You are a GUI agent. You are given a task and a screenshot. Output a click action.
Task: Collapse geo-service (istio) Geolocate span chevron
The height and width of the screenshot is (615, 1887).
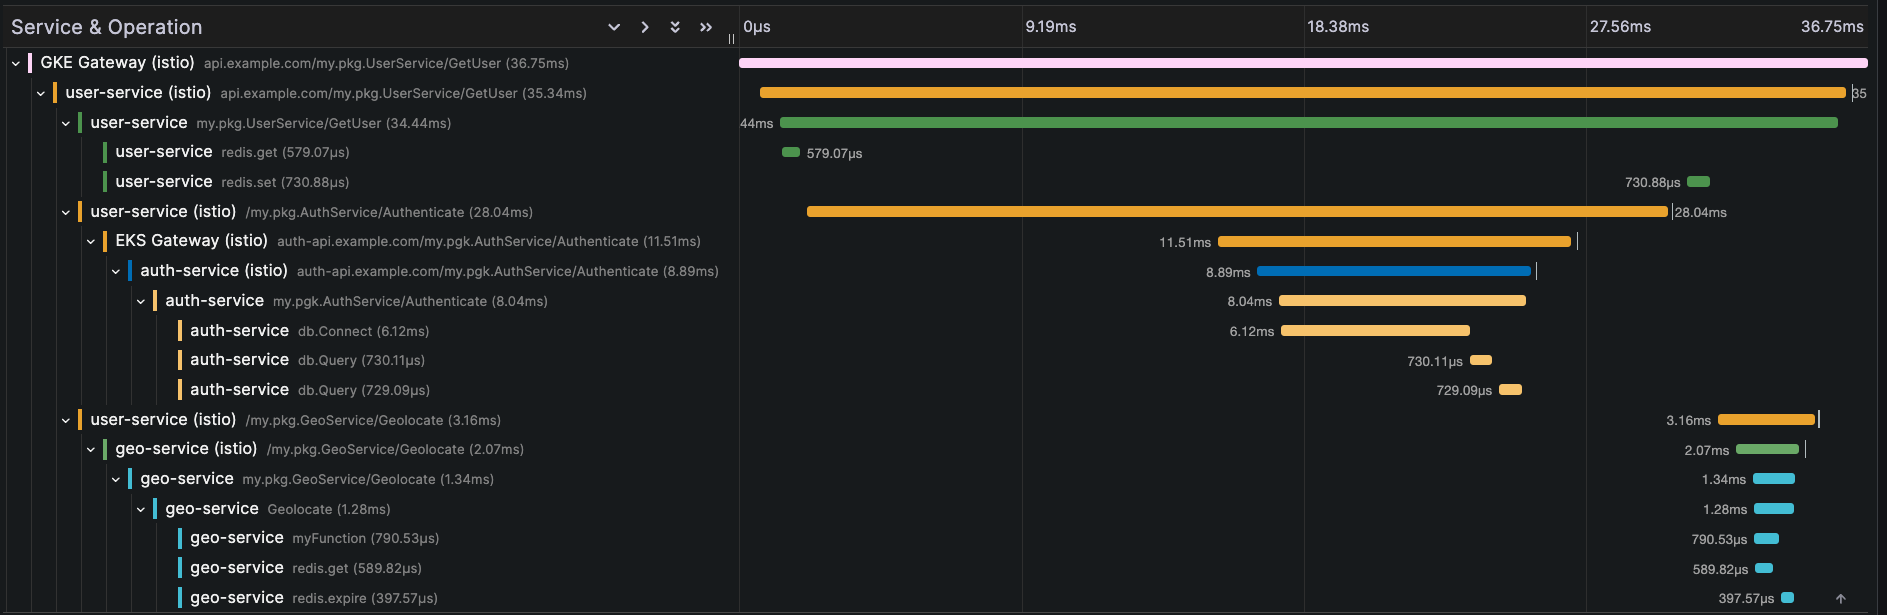[x=91, y=450]
